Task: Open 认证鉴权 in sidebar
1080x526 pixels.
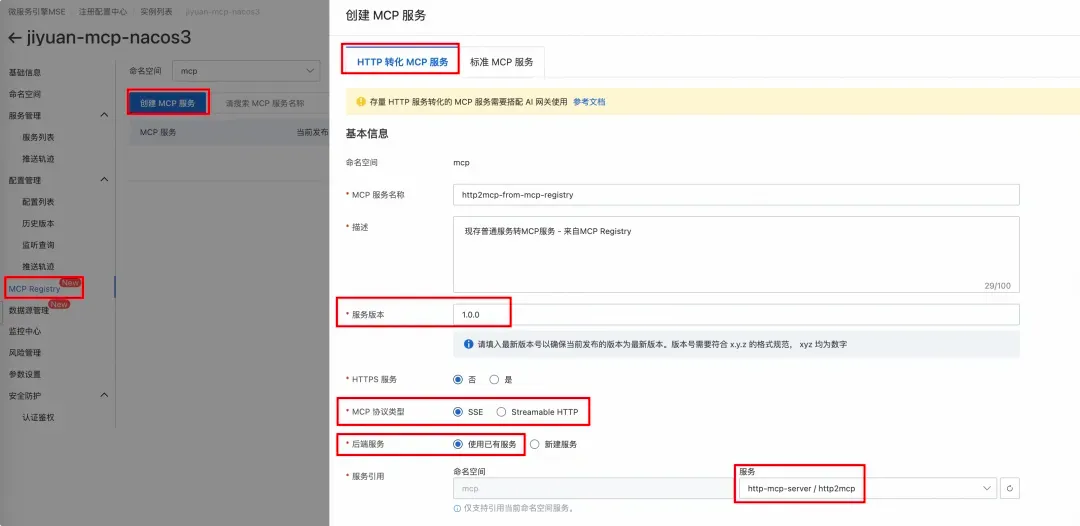Action: tap(39, 417)
